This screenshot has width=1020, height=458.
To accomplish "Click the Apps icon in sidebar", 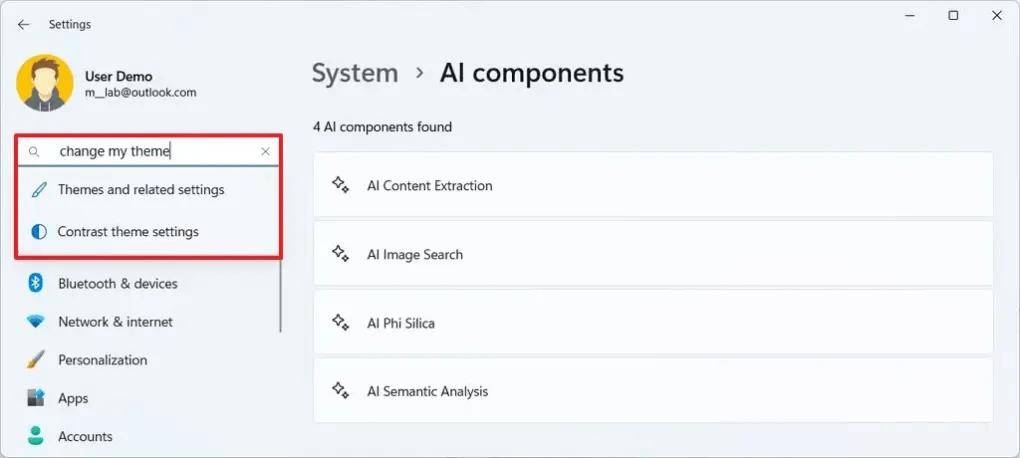I will point(36,398).
